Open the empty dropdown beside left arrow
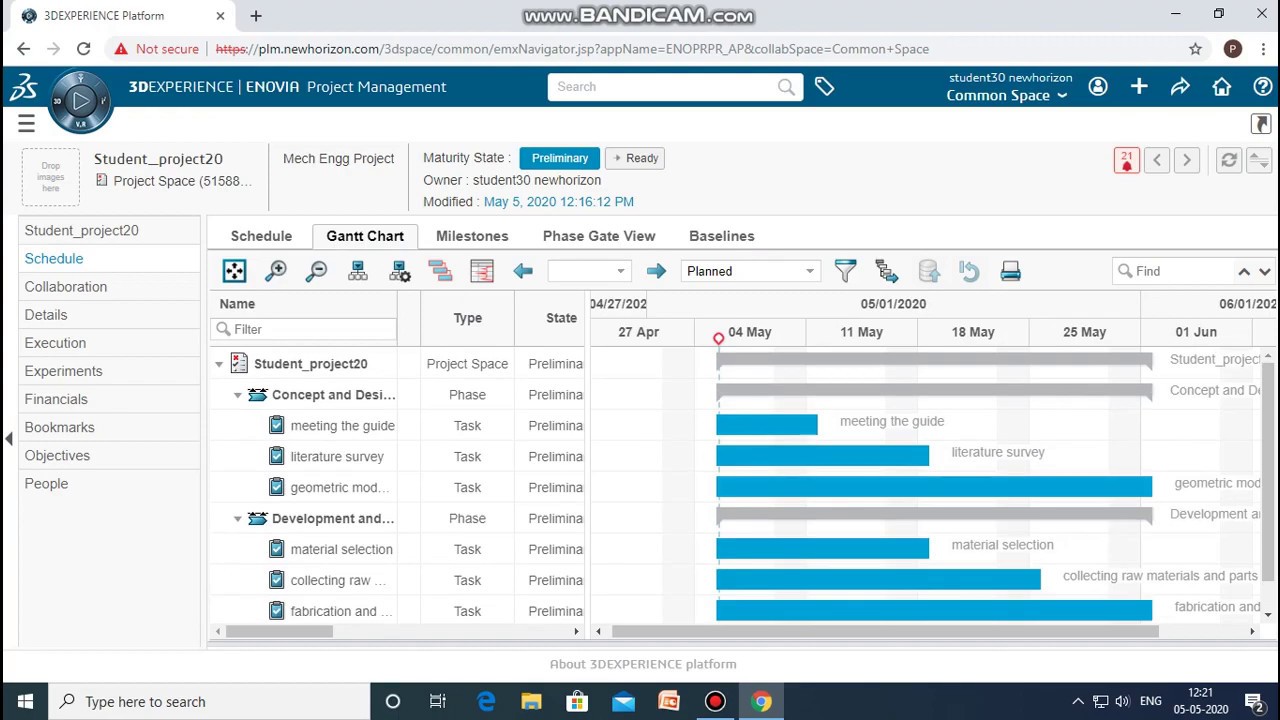 tap(588, 271)
